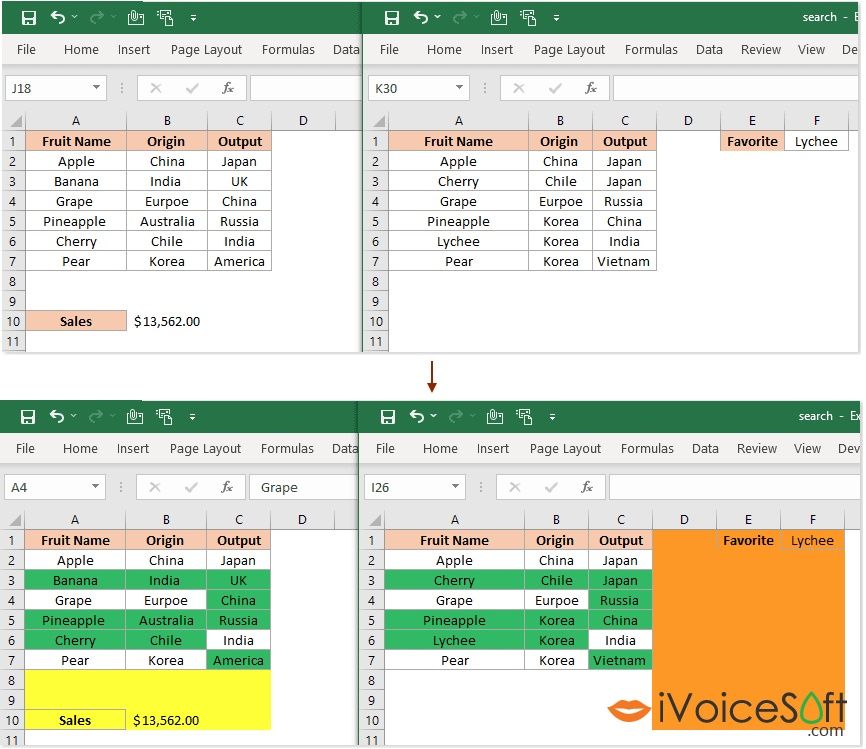Expand the Name Box dropdown showing I26
The height and width of the screenshot is (749, 866).
click(x=456, y=487)
